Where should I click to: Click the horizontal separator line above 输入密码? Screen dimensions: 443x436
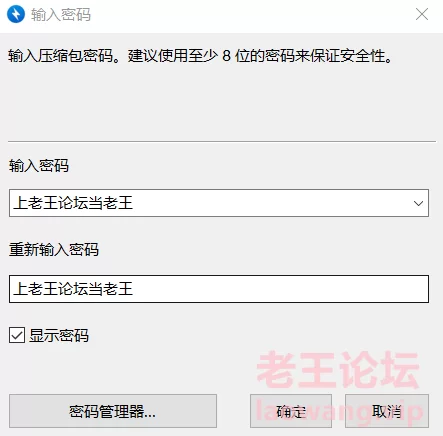(222, 141)
